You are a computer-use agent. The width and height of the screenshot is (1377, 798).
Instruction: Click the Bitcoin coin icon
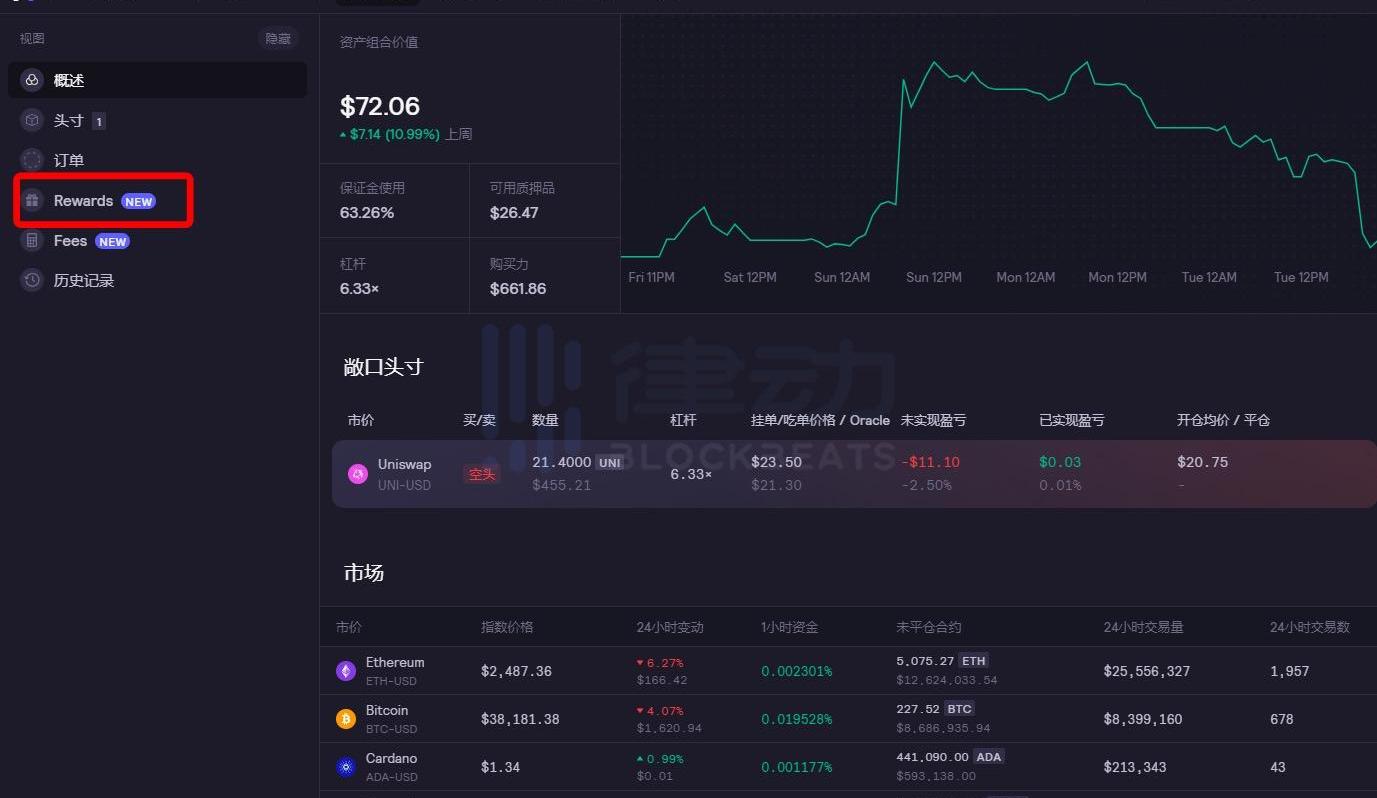346,719
